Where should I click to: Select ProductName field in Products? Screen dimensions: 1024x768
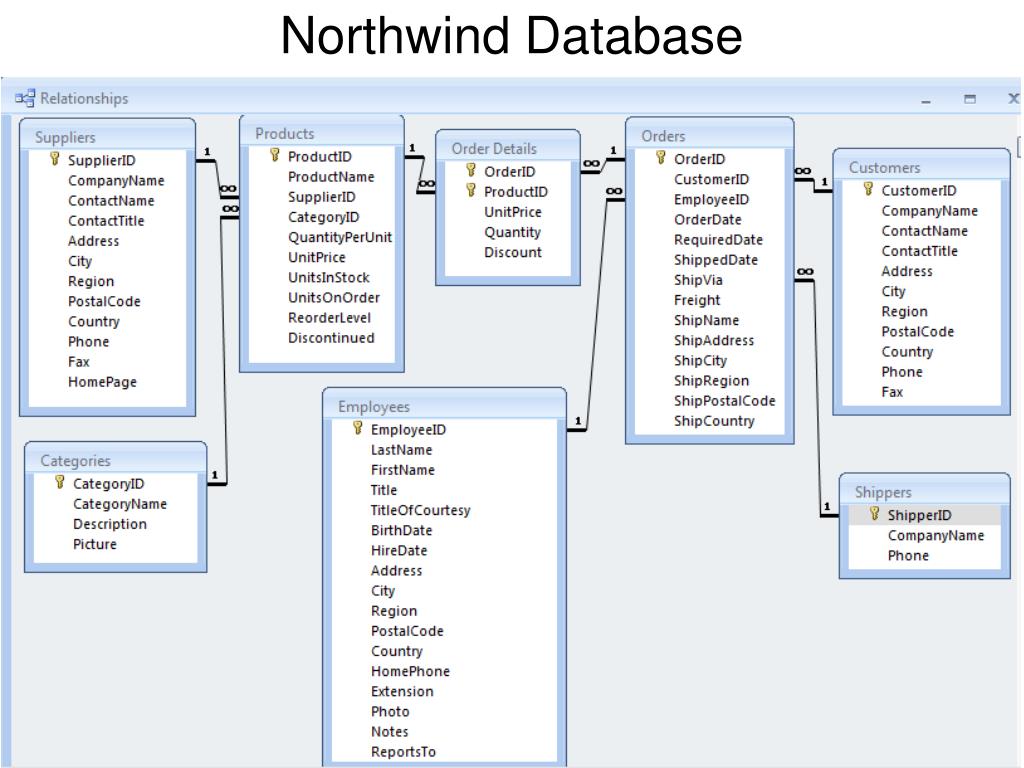pos(331,177)
